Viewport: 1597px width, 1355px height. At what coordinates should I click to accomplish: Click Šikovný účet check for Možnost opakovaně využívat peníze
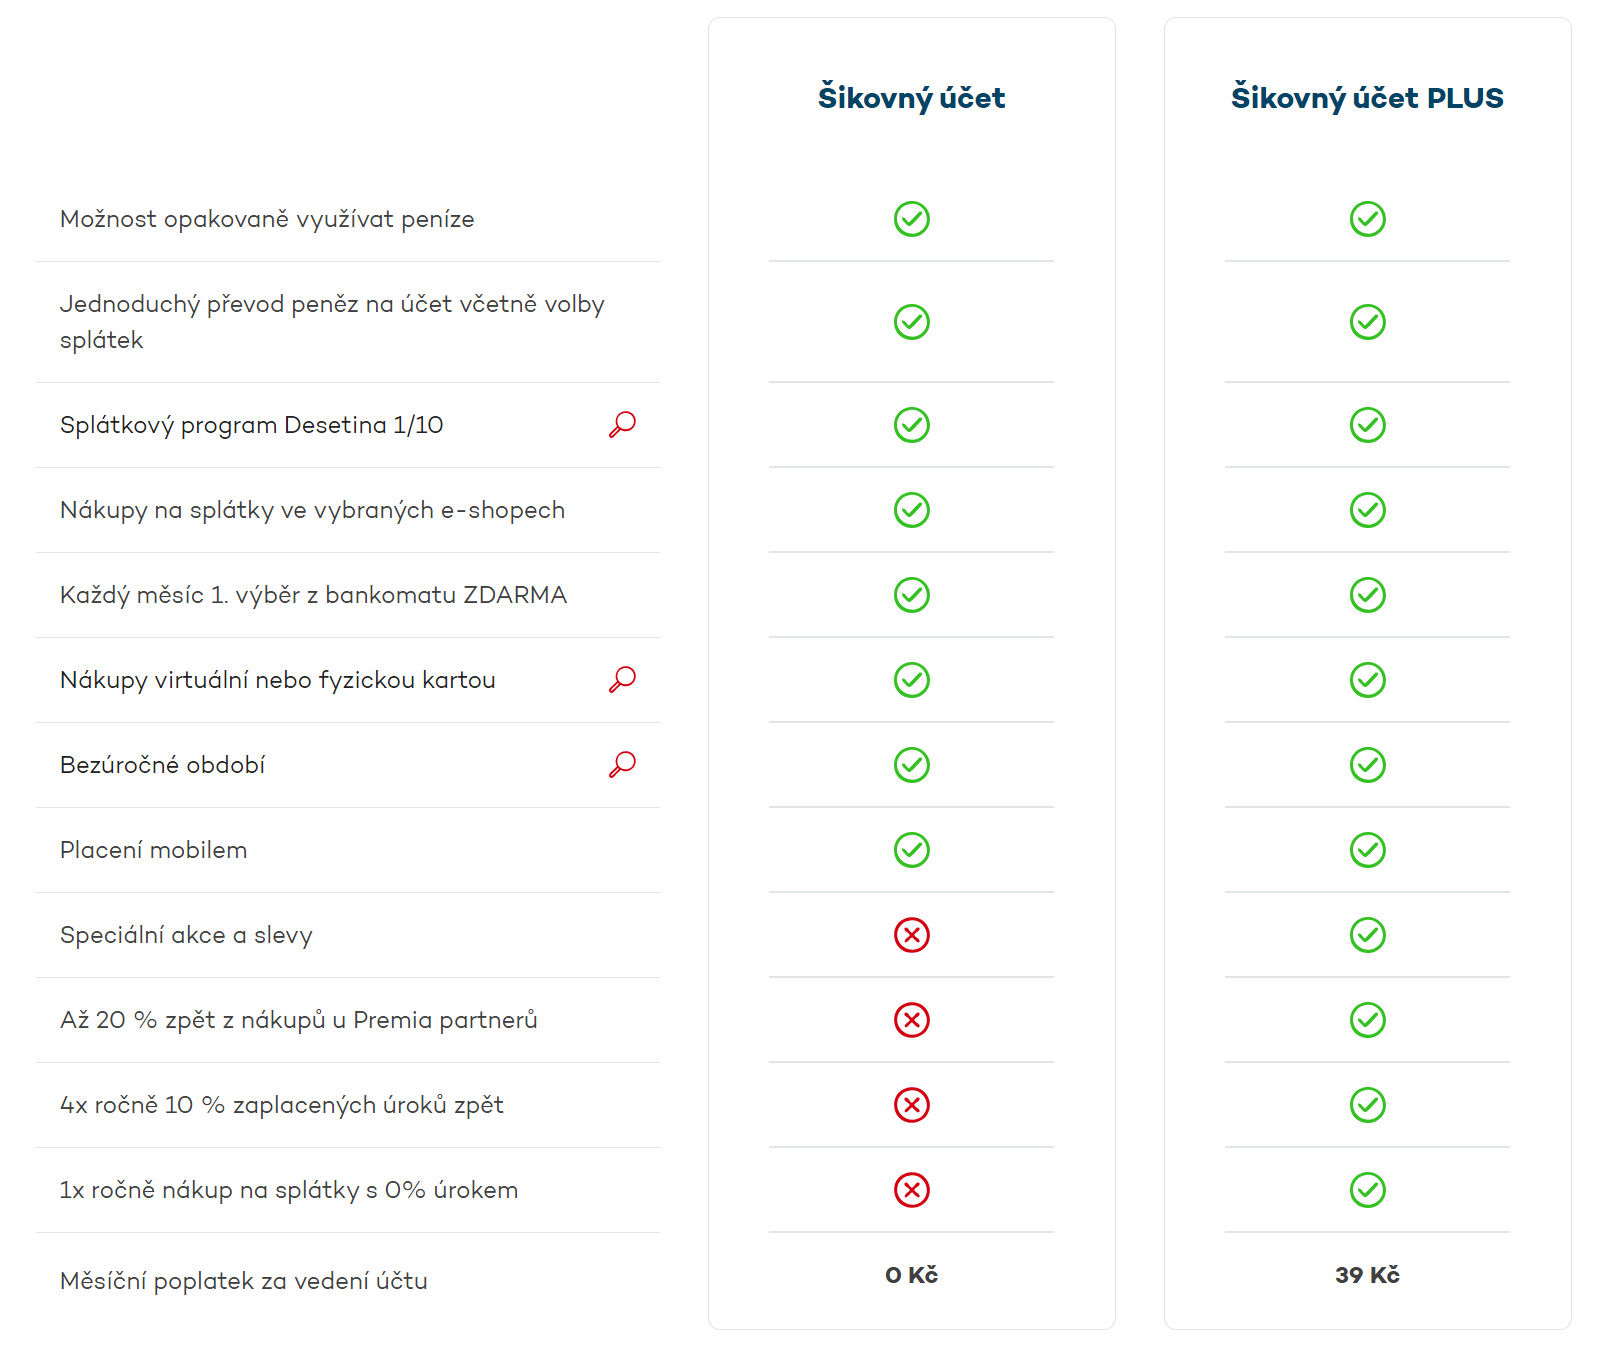coord(911,219)
